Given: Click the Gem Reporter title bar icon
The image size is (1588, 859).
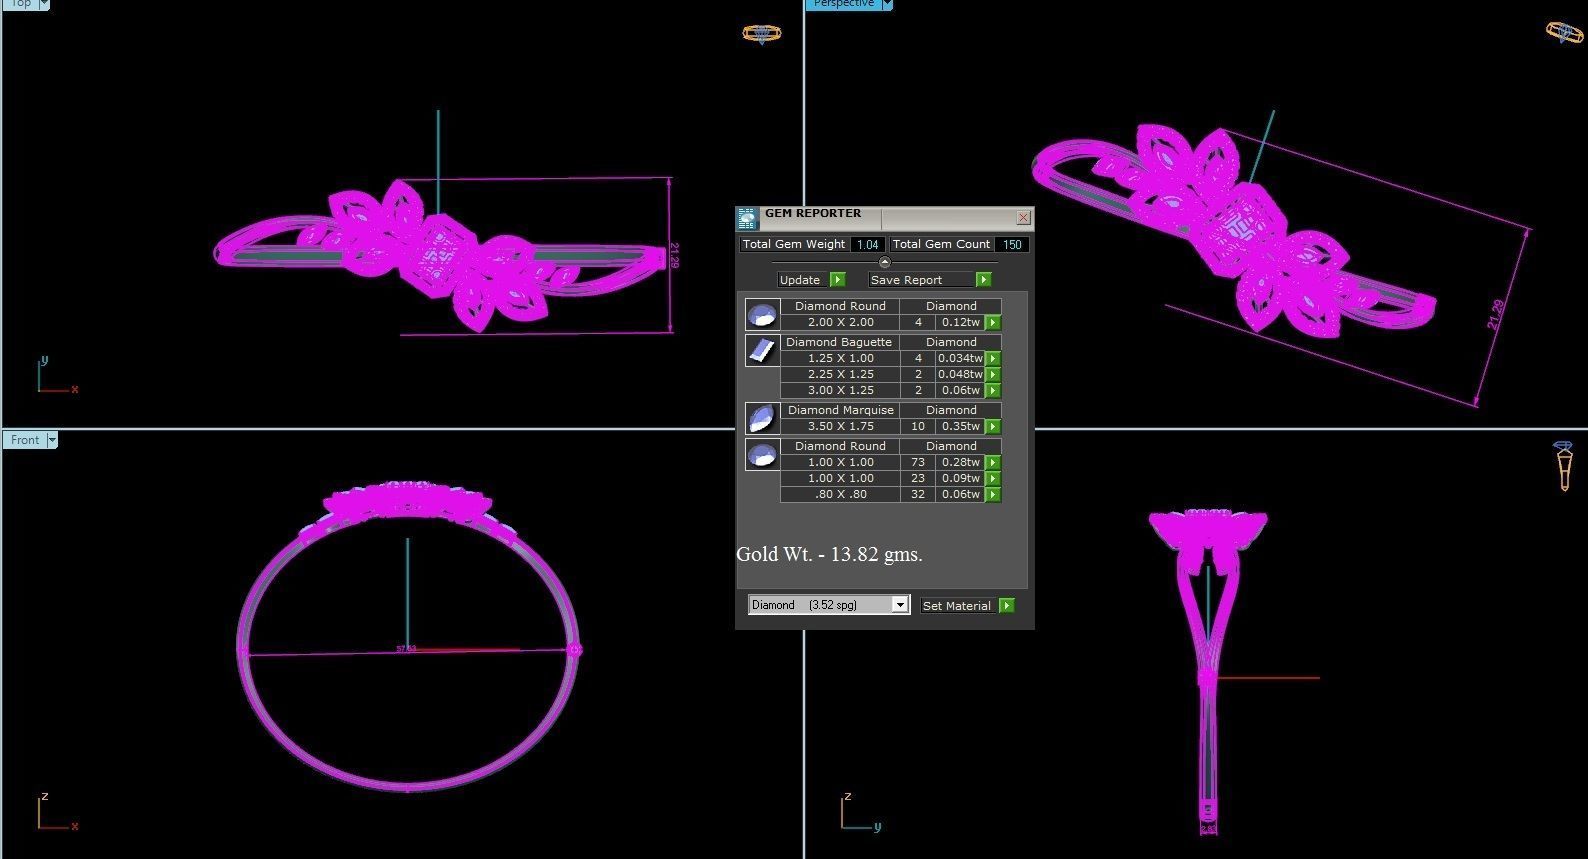Looking at the screenshot, I should (x=747, y=218).
